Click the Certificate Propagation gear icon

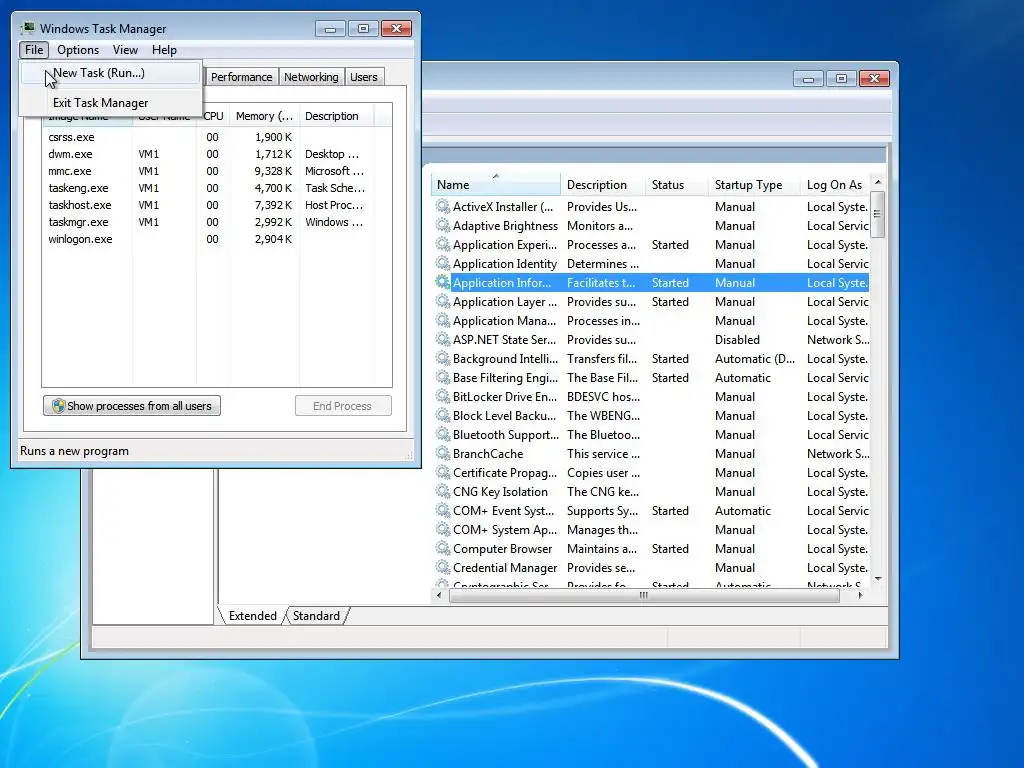[443, 472]
